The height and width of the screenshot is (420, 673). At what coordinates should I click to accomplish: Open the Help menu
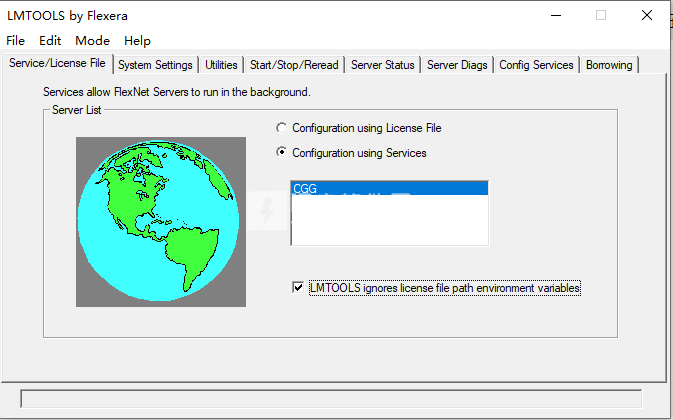click(137, 41)
